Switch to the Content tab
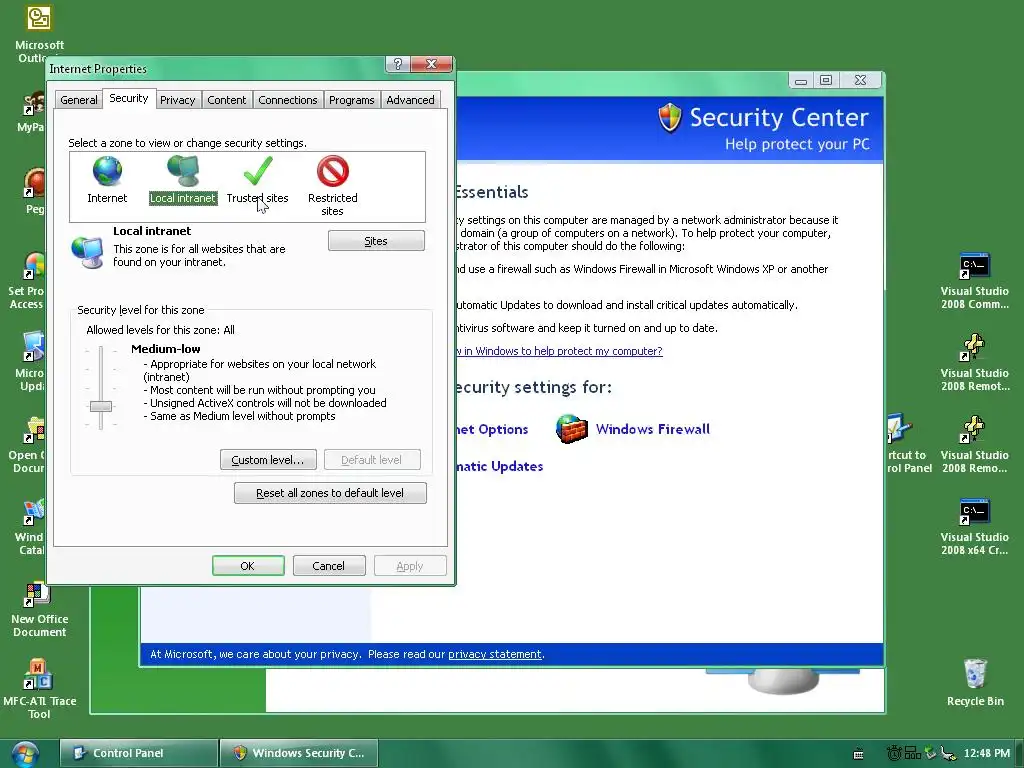 point(227,100)
